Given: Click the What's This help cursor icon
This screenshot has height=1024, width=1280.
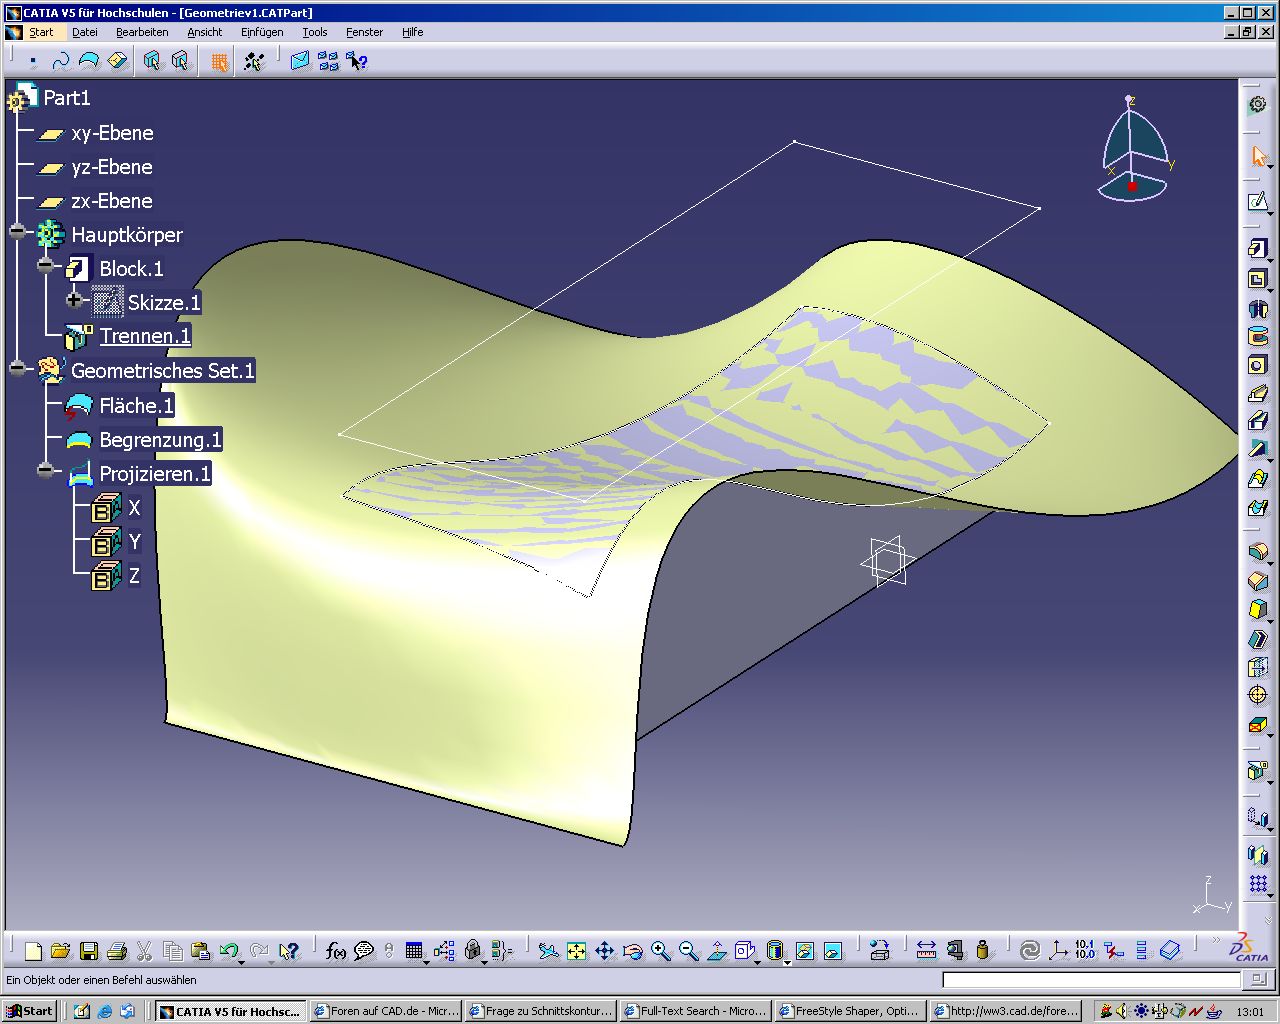Looking at the screenshot, I should coord(357,61).
